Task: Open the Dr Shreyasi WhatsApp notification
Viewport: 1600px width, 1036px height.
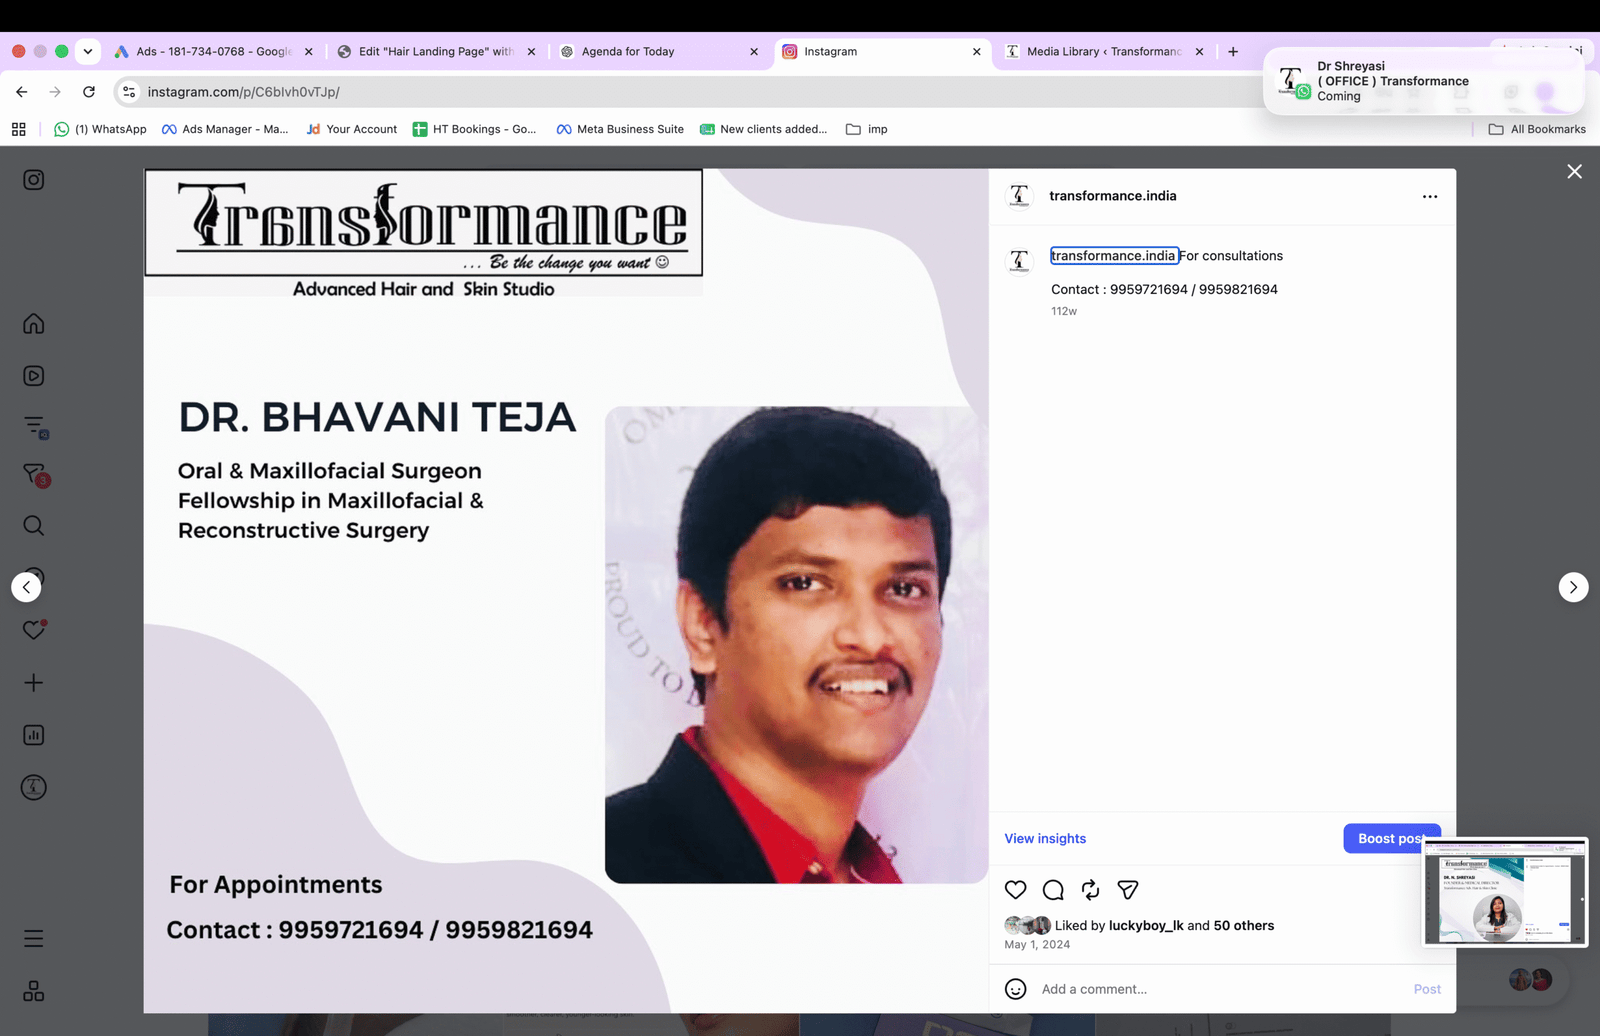Action: point(1424,82)
